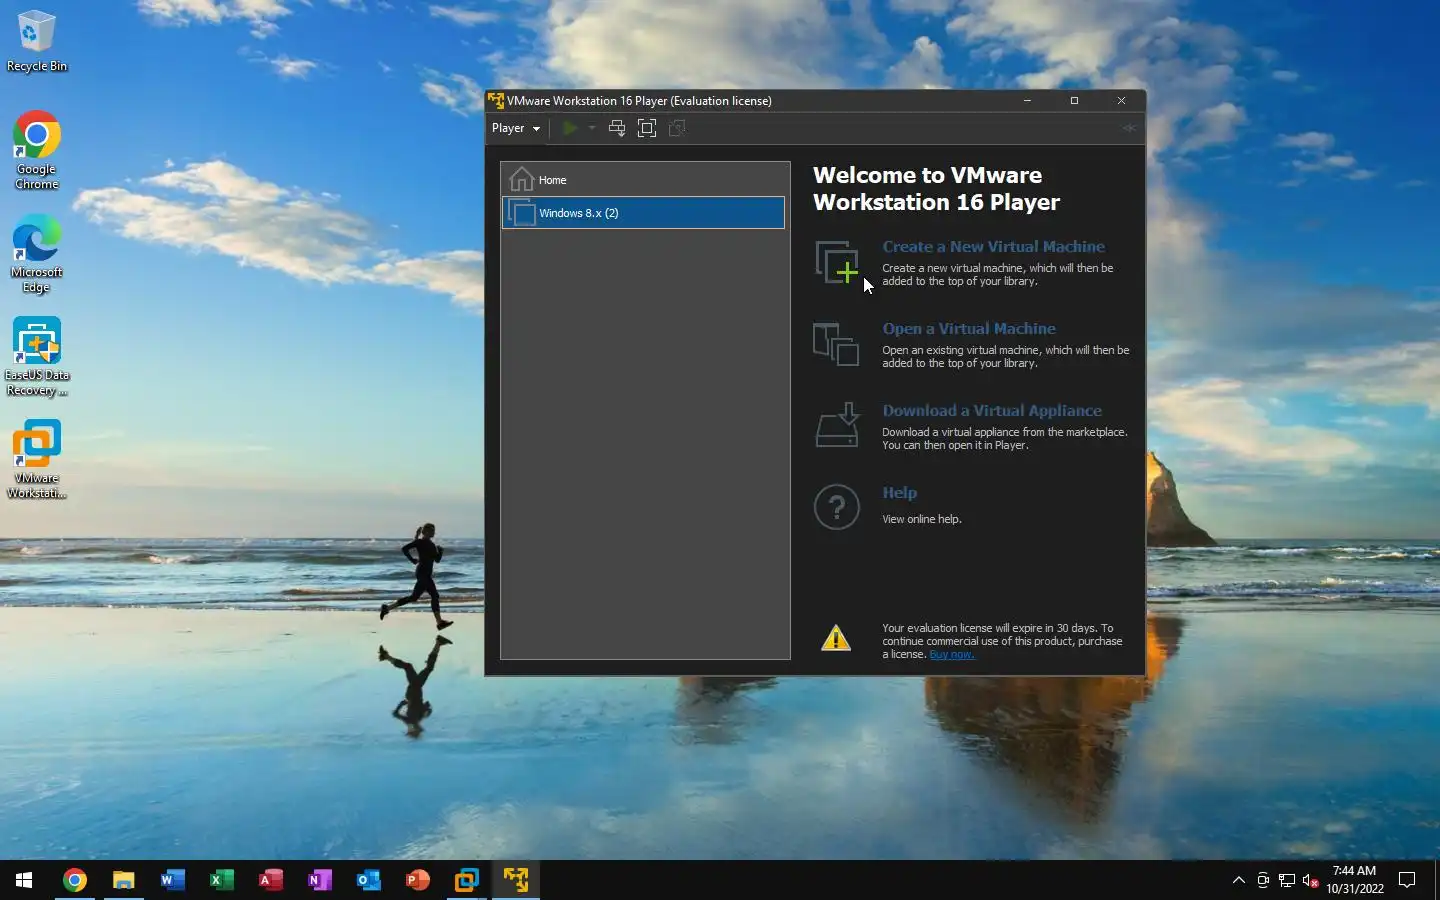The image size is (1440, 900).
Task: Click Download a Virtual Appliance link
Action: 992,411
